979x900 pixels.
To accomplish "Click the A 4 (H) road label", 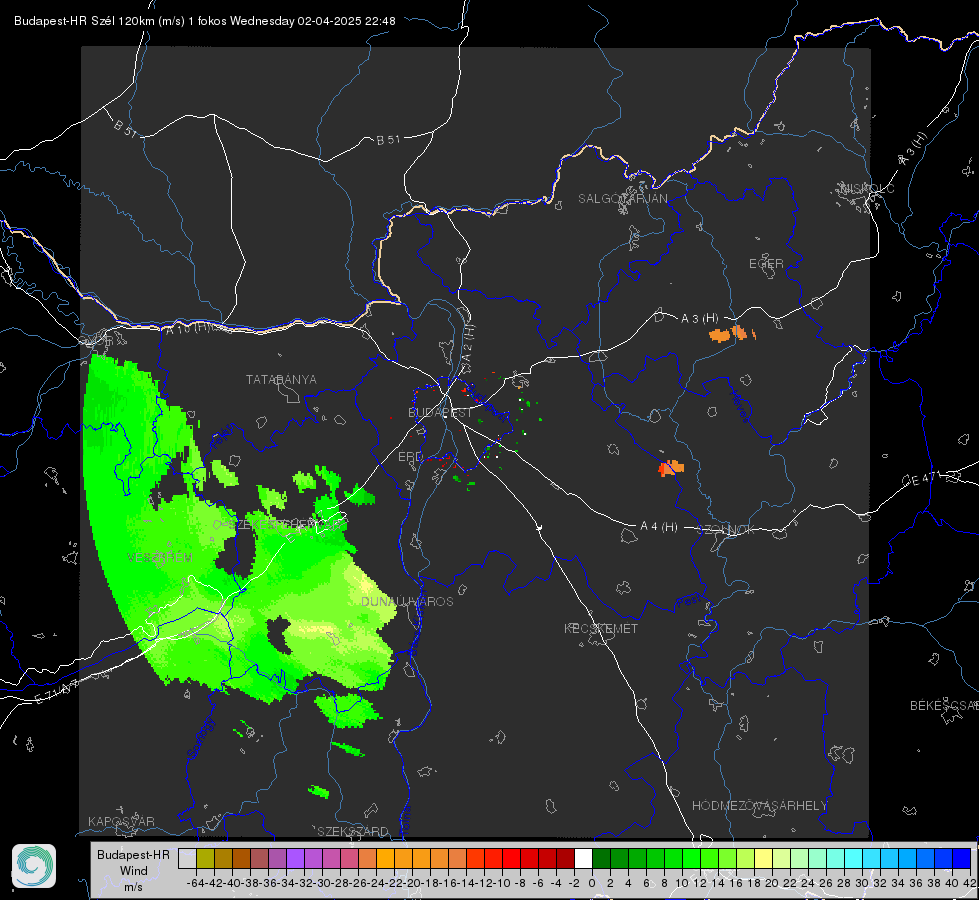I will (x=659, y=527).
